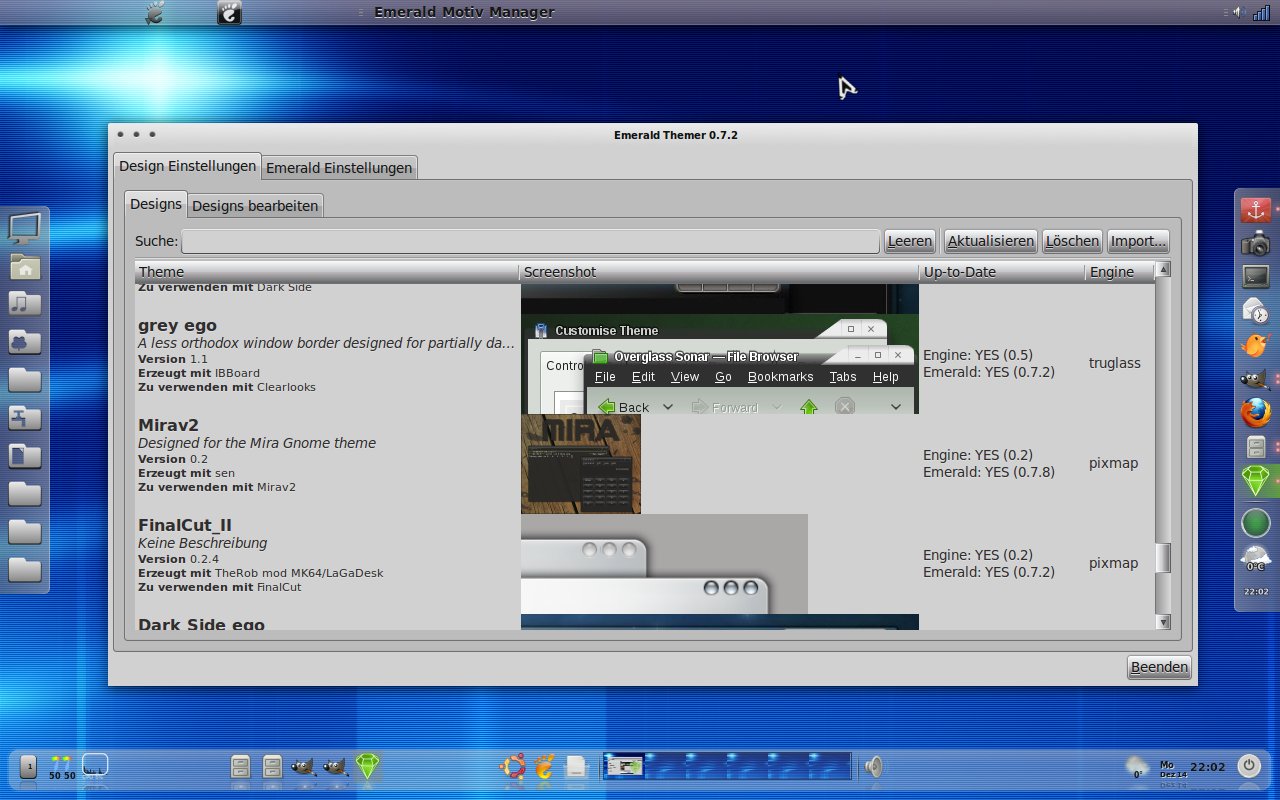The width and height of the screenshot is (1280, 800).
Task: Click the truglass engine cell
Action: [1115, 364]
